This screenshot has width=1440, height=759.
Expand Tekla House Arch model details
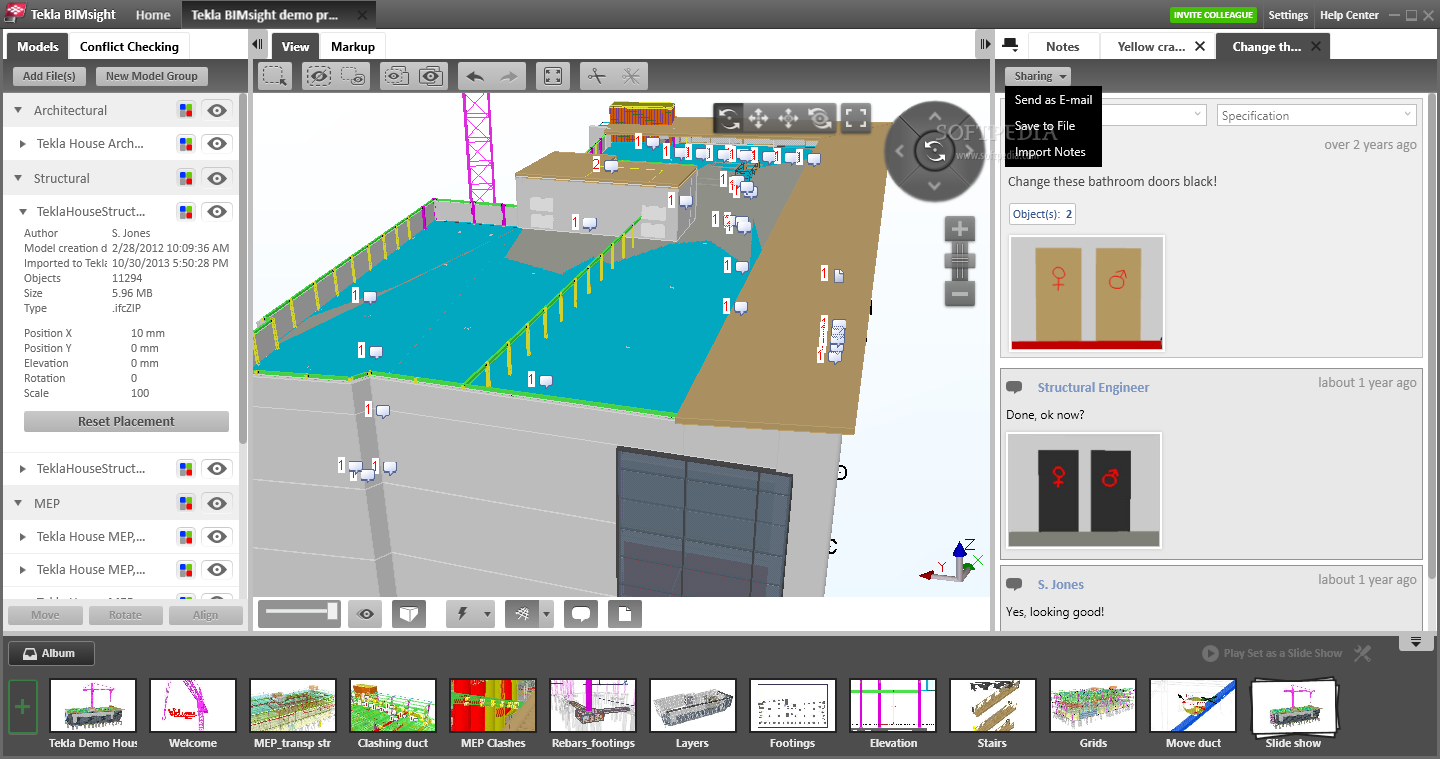tap(23, 143)
